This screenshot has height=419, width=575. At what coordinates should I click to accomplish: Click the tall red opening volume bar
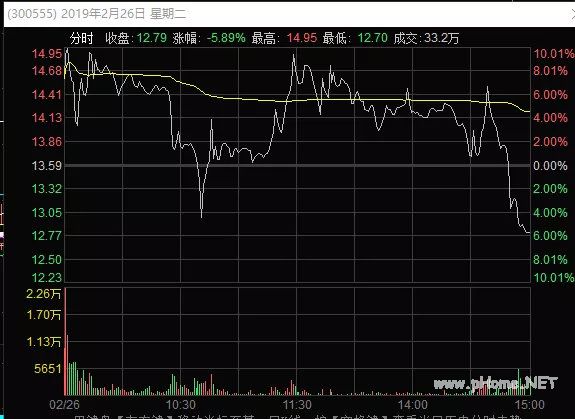(x=66, y=341)
